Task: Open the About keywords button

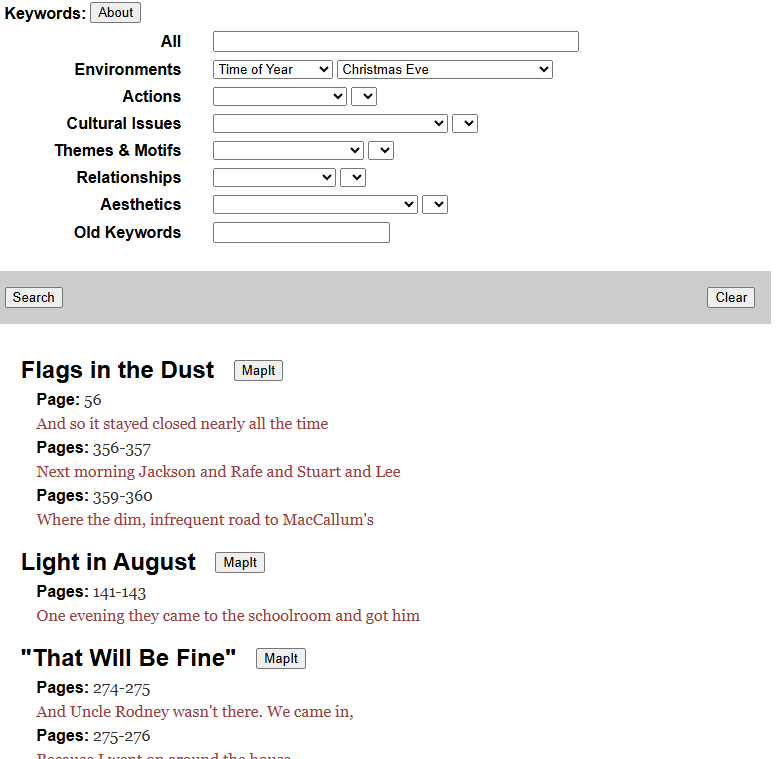Action: tap(115, 12)
